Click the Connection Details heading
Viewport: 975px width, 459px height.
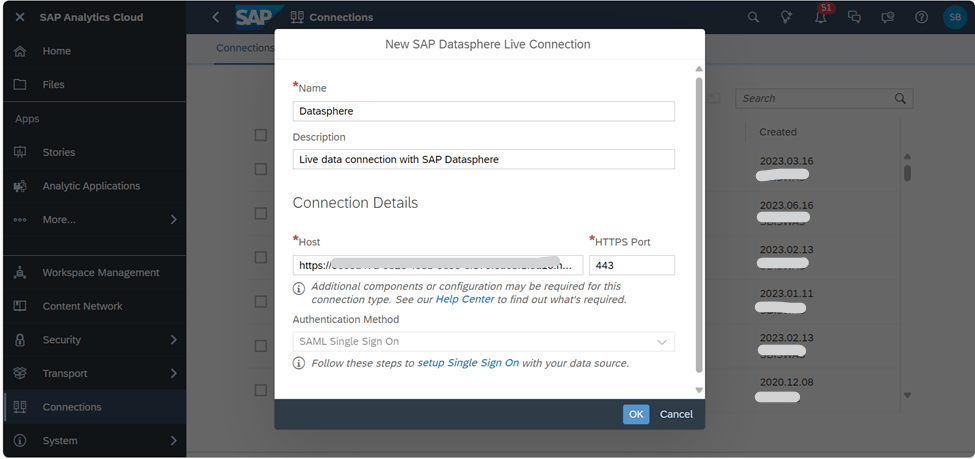[x=355, y=203]
